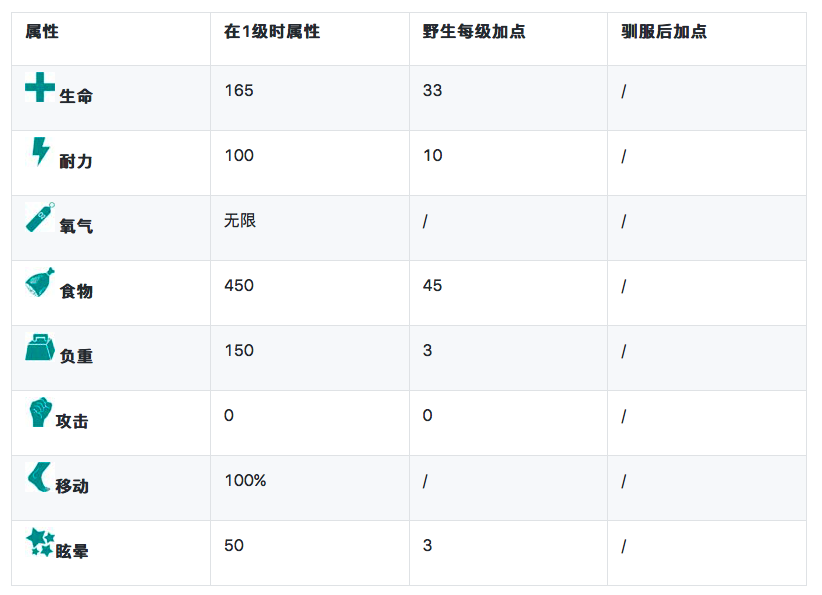822x595 pixels.
Task: Select the 负重 label text
Action: [x=76, y=357]
